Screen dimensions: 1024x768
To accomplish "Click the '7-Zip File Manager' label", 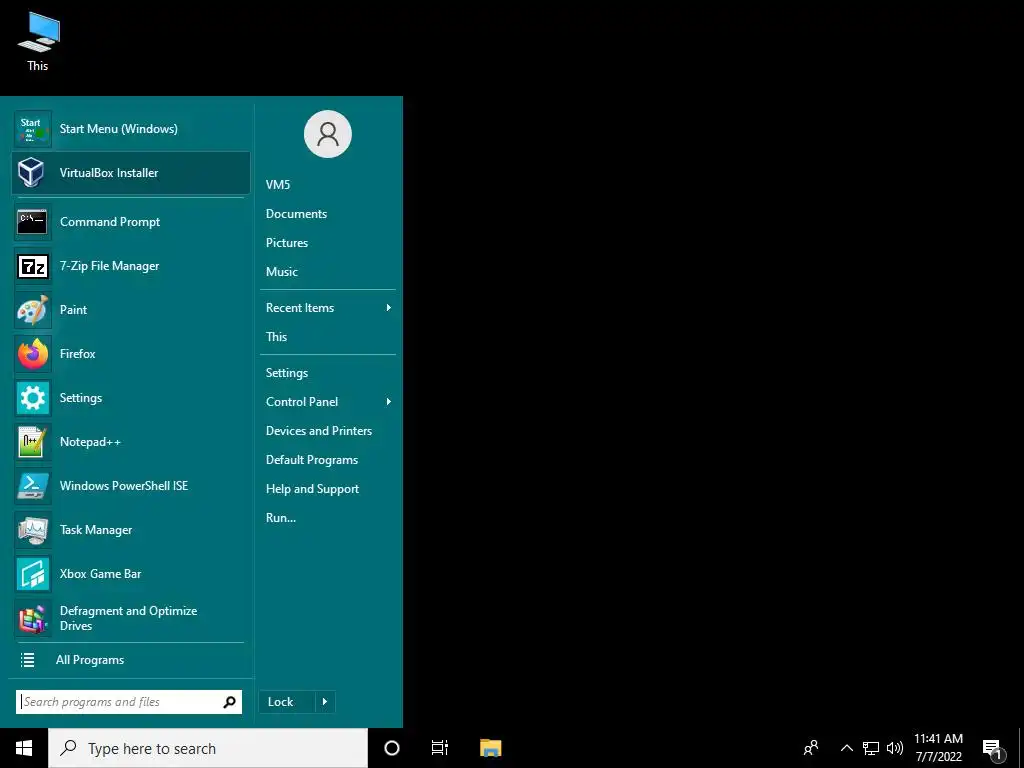I will point(110,266).
